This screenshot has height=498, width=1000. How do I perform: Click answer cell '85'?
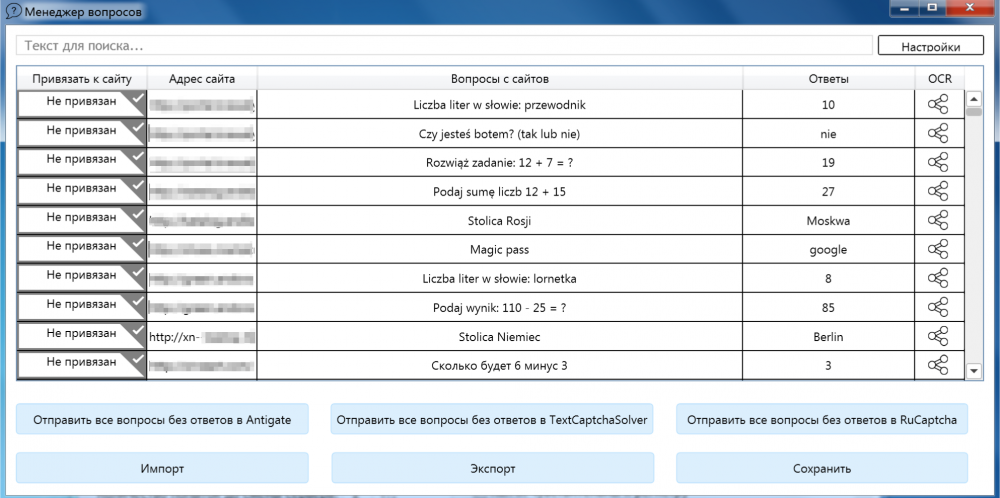click(828, 308)
